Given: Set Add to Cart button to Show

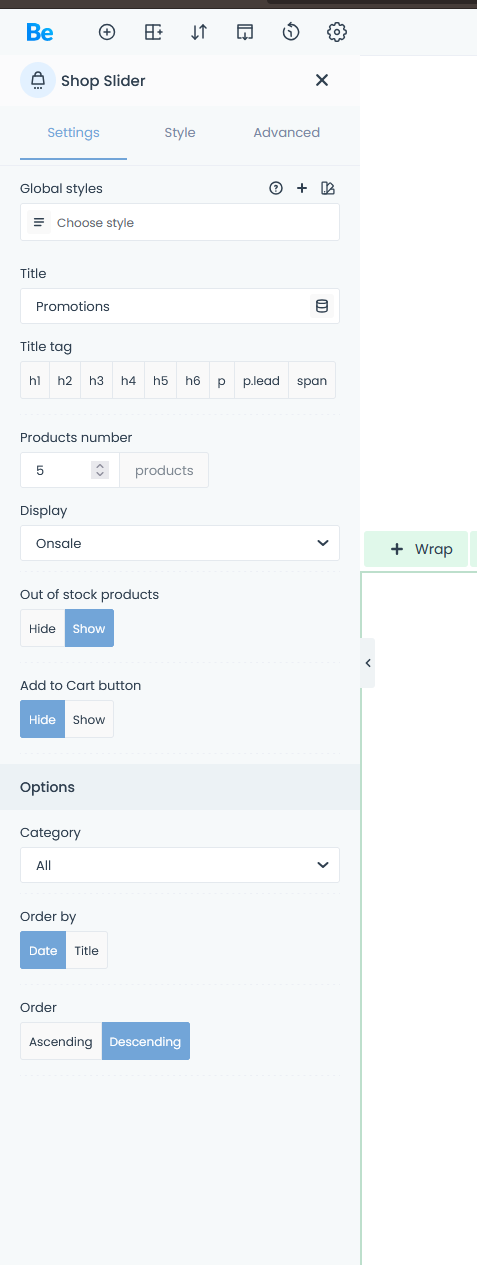Looking at the screenshot, I should coord(89,720).
